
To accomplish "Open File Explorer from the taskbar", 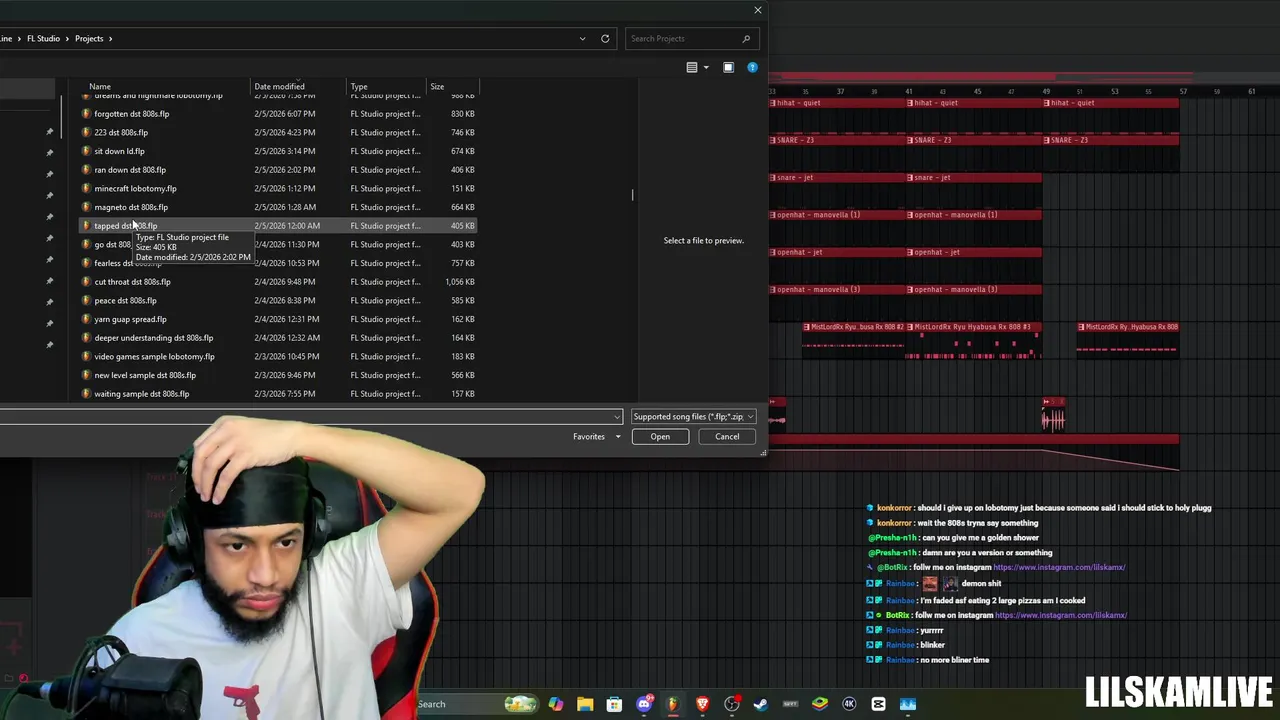I will pos(585,704).
